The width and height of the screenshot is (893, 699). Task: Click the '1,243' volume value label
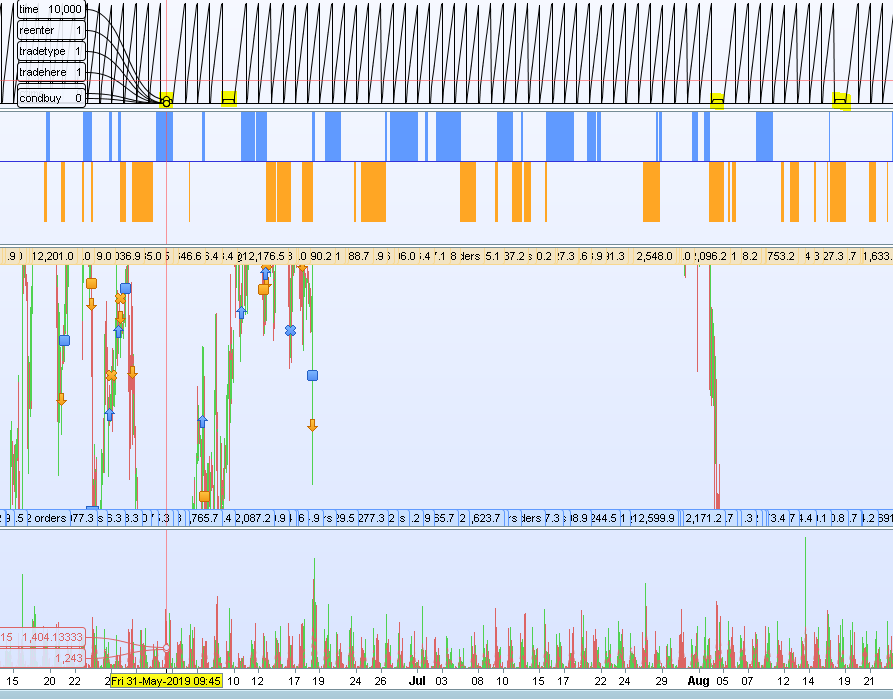click(43, 658)
